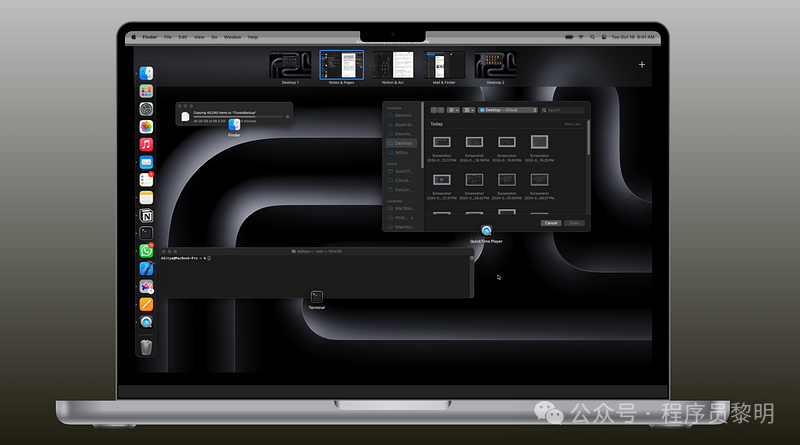Open QuickTime Player in the Dock
The height and width of the screenshot is (445, 800).
pyautogui.click(x=146, y=322)
